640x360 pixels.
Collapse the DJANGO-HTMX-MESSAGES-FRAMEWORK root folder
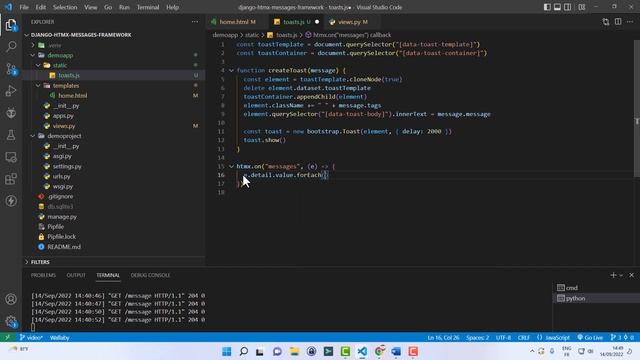coord(27,35)
